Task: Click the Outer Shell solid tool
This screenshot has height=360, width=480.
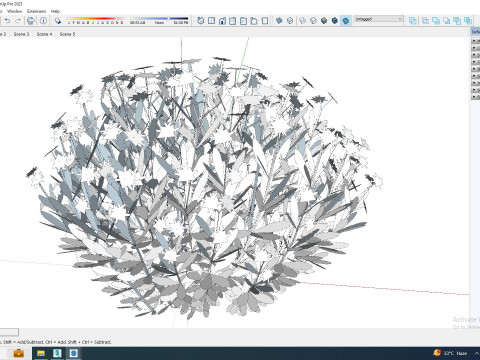Action: point(413,21)
